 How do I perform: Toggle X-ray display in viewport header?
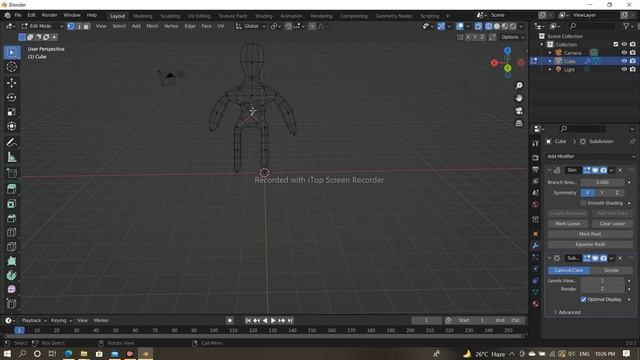[478, 26]
